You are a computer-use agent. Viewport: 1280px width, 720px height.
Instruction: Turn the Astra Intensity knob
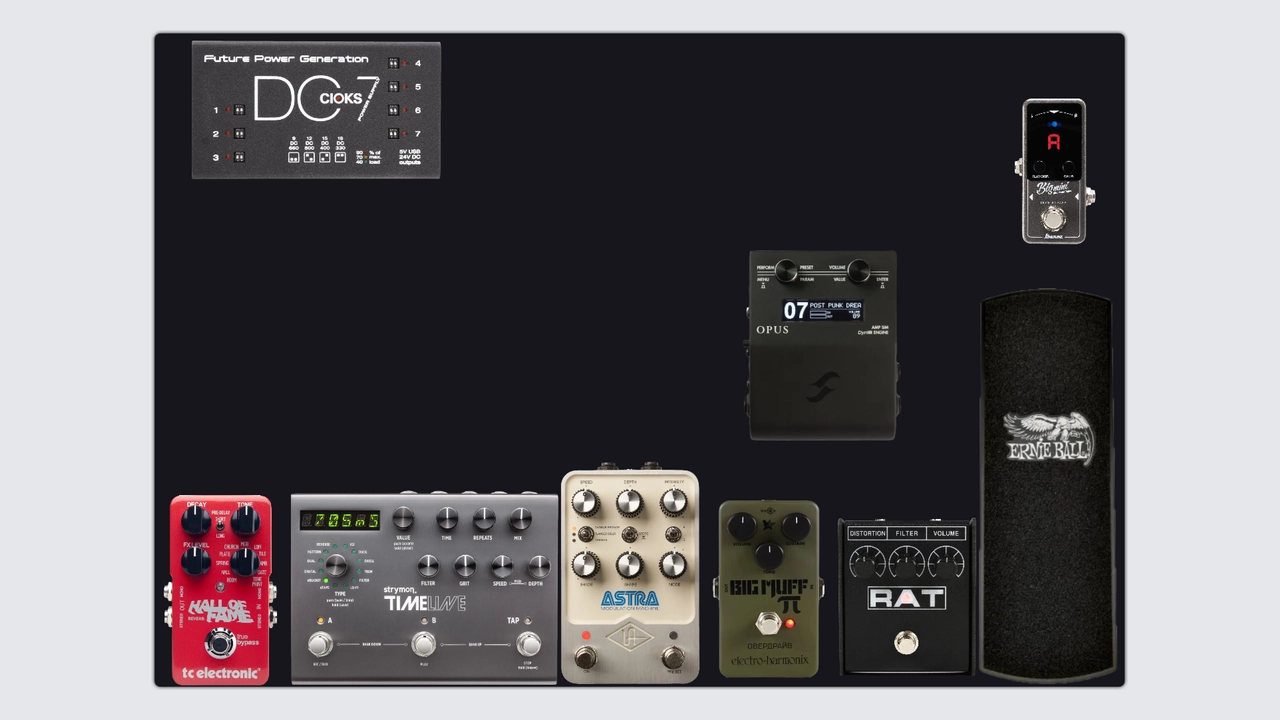pyautogui.click(x=674, y=501)
